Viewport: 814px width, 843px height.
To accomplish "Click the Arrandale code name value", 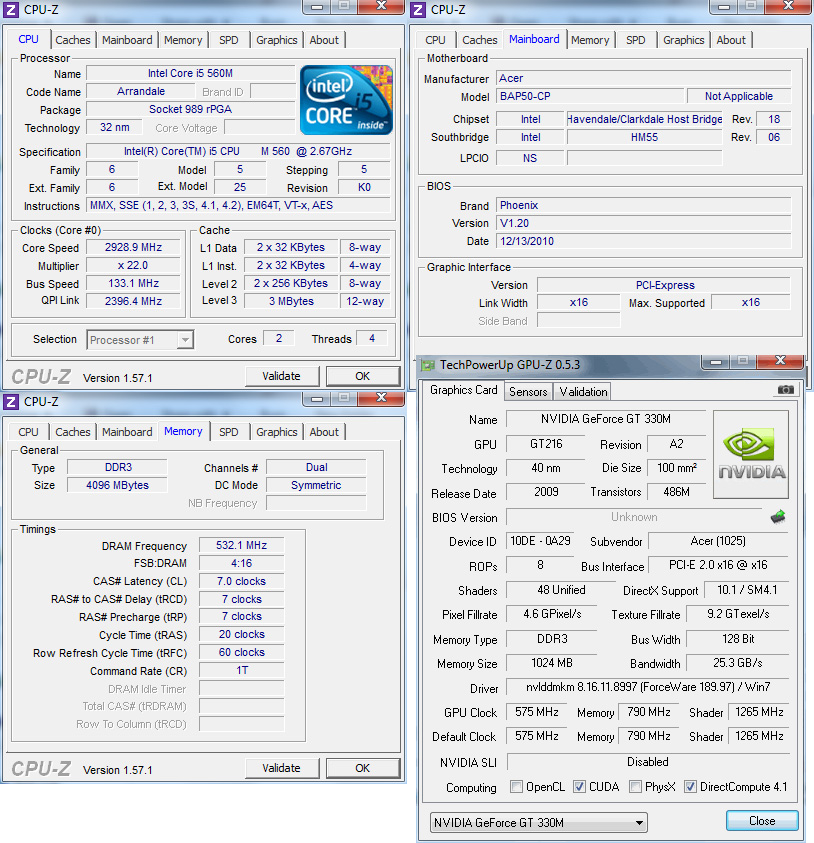I will coord(141,91).
